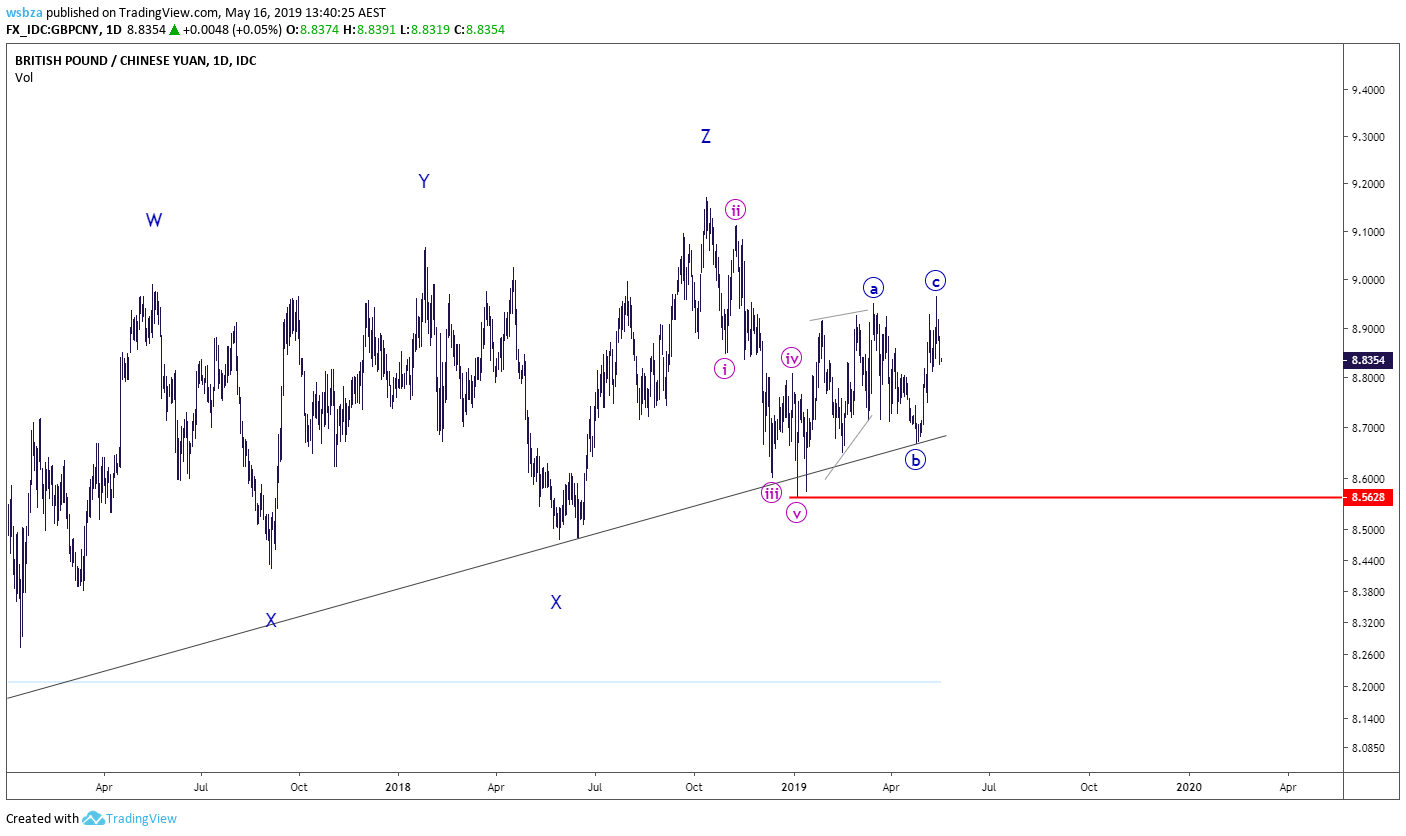Click the 'X' label between Y and Z waves
Image resolution: width=1406 pixels, height=836 pixels.
pyautogui.click(x=556, y=602)
